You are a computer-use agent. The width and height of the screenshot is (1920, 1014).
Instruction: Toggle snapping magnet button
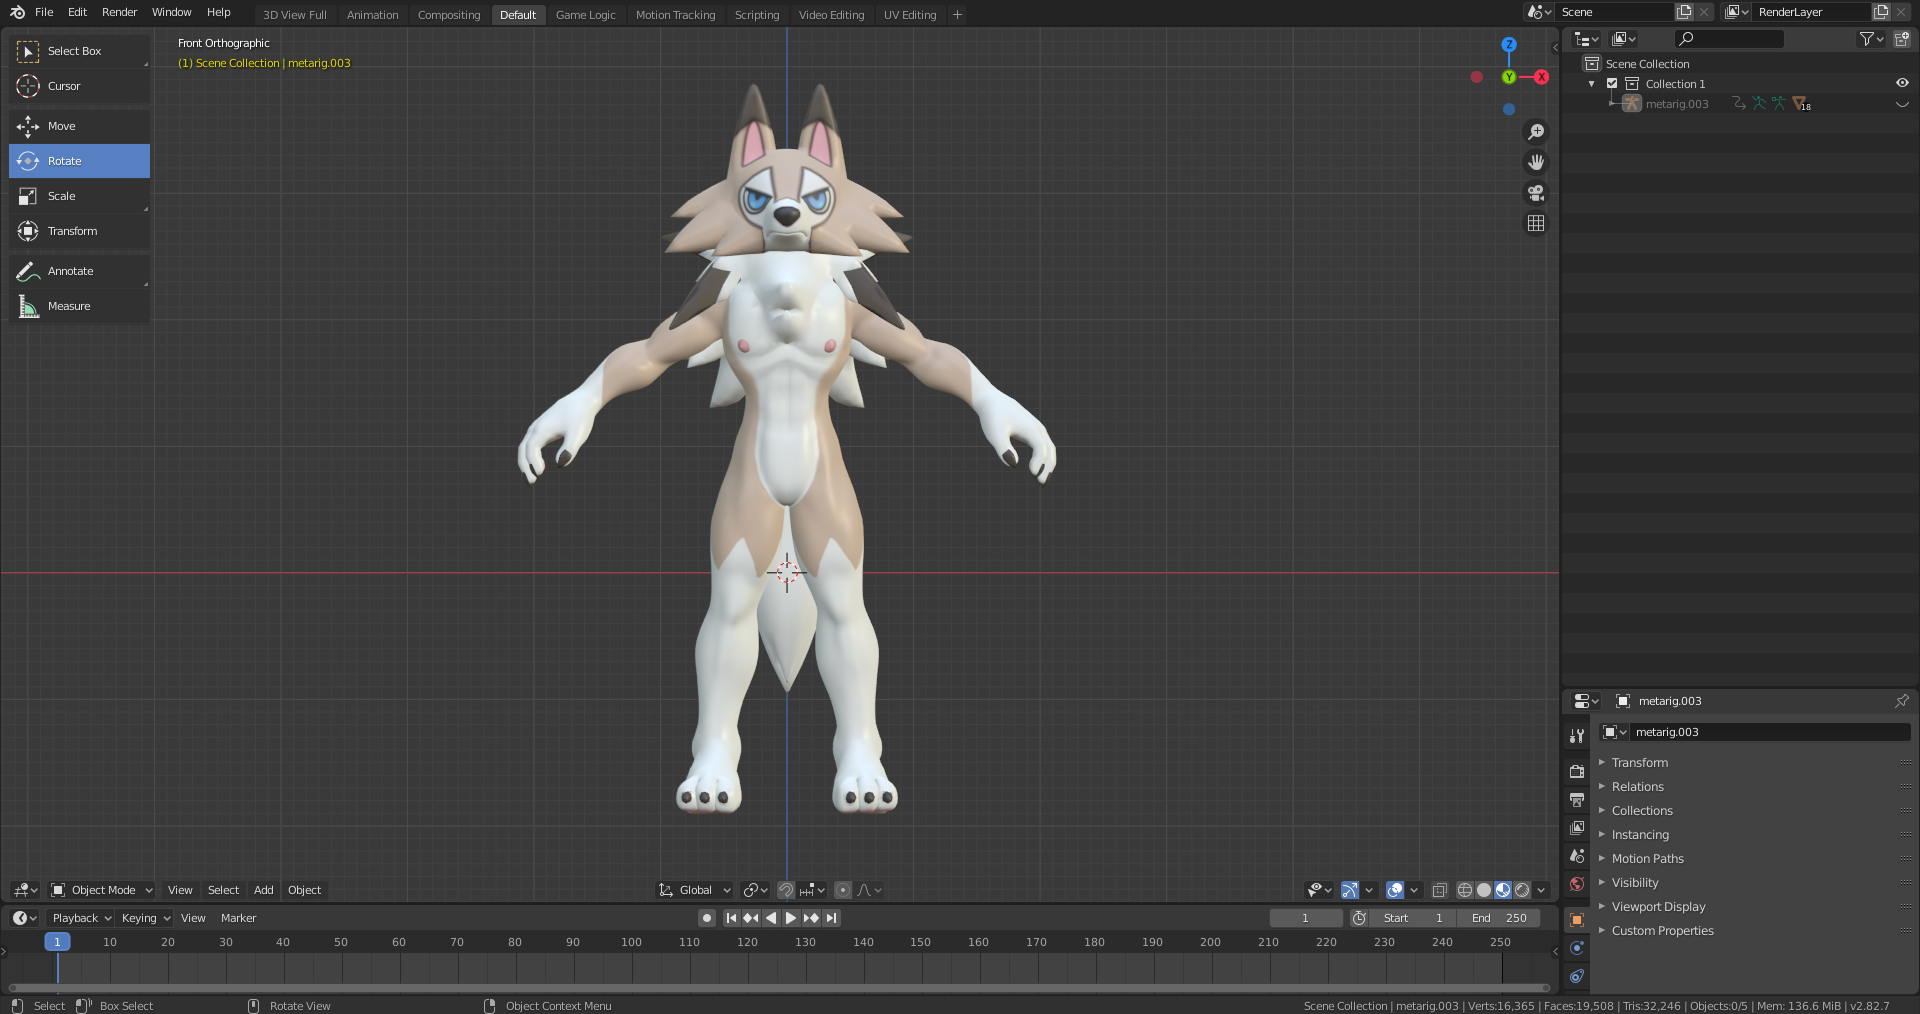[x=786, y=890]
